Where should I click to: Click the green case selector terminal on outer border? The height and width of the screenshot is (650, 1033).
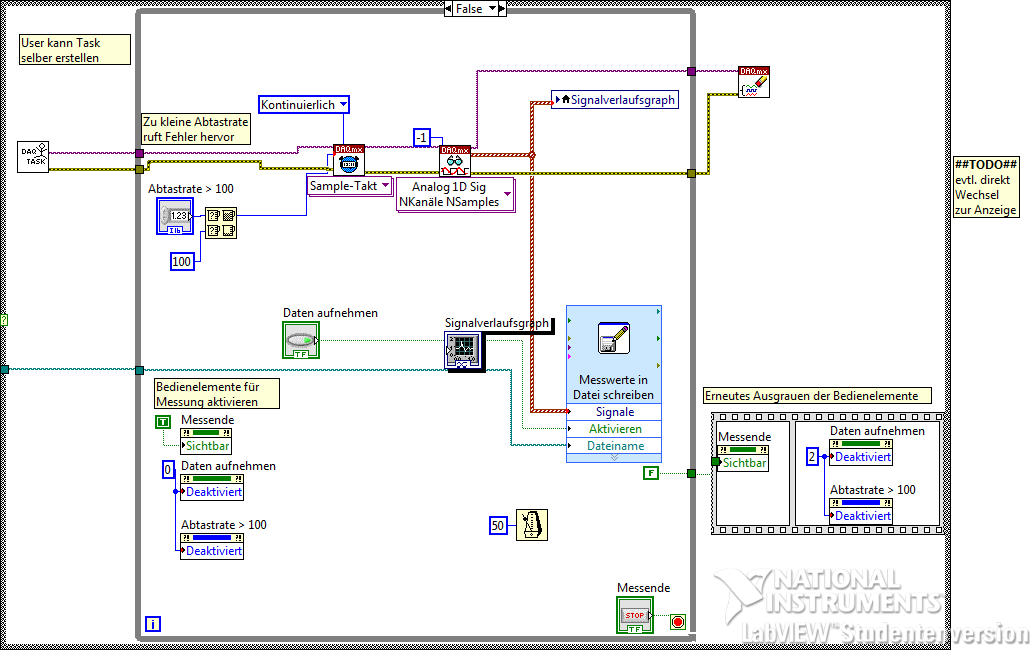coord(4,320)
